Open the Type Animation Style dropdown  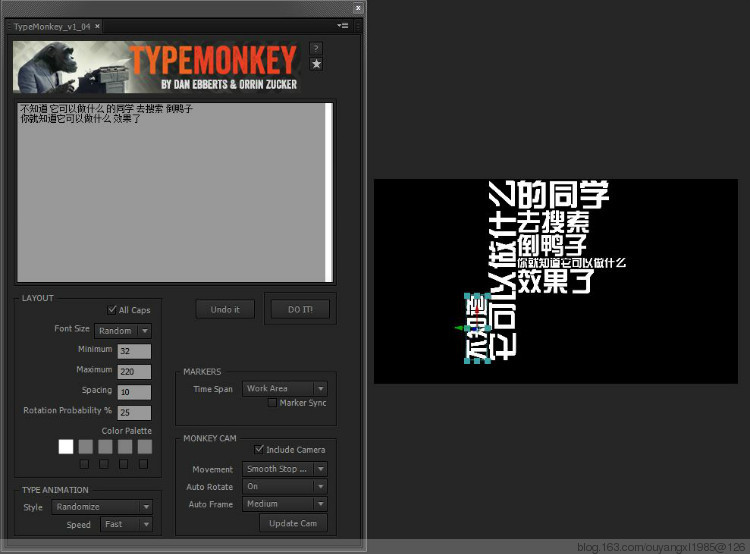[x=102, y=507]
